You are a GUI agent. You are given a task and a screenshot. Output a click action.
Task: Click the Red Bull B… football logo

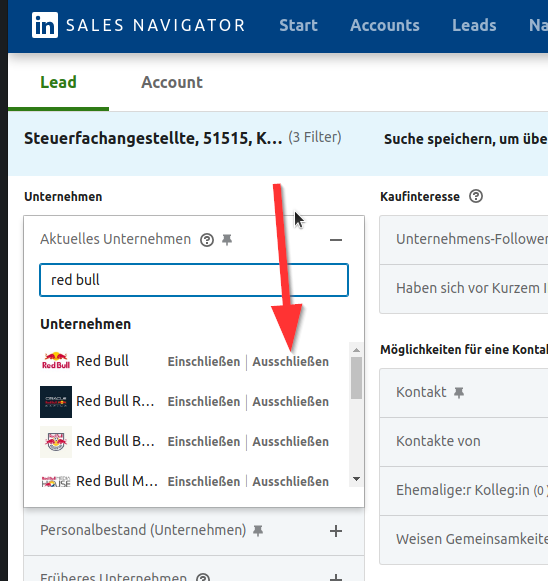56,442
